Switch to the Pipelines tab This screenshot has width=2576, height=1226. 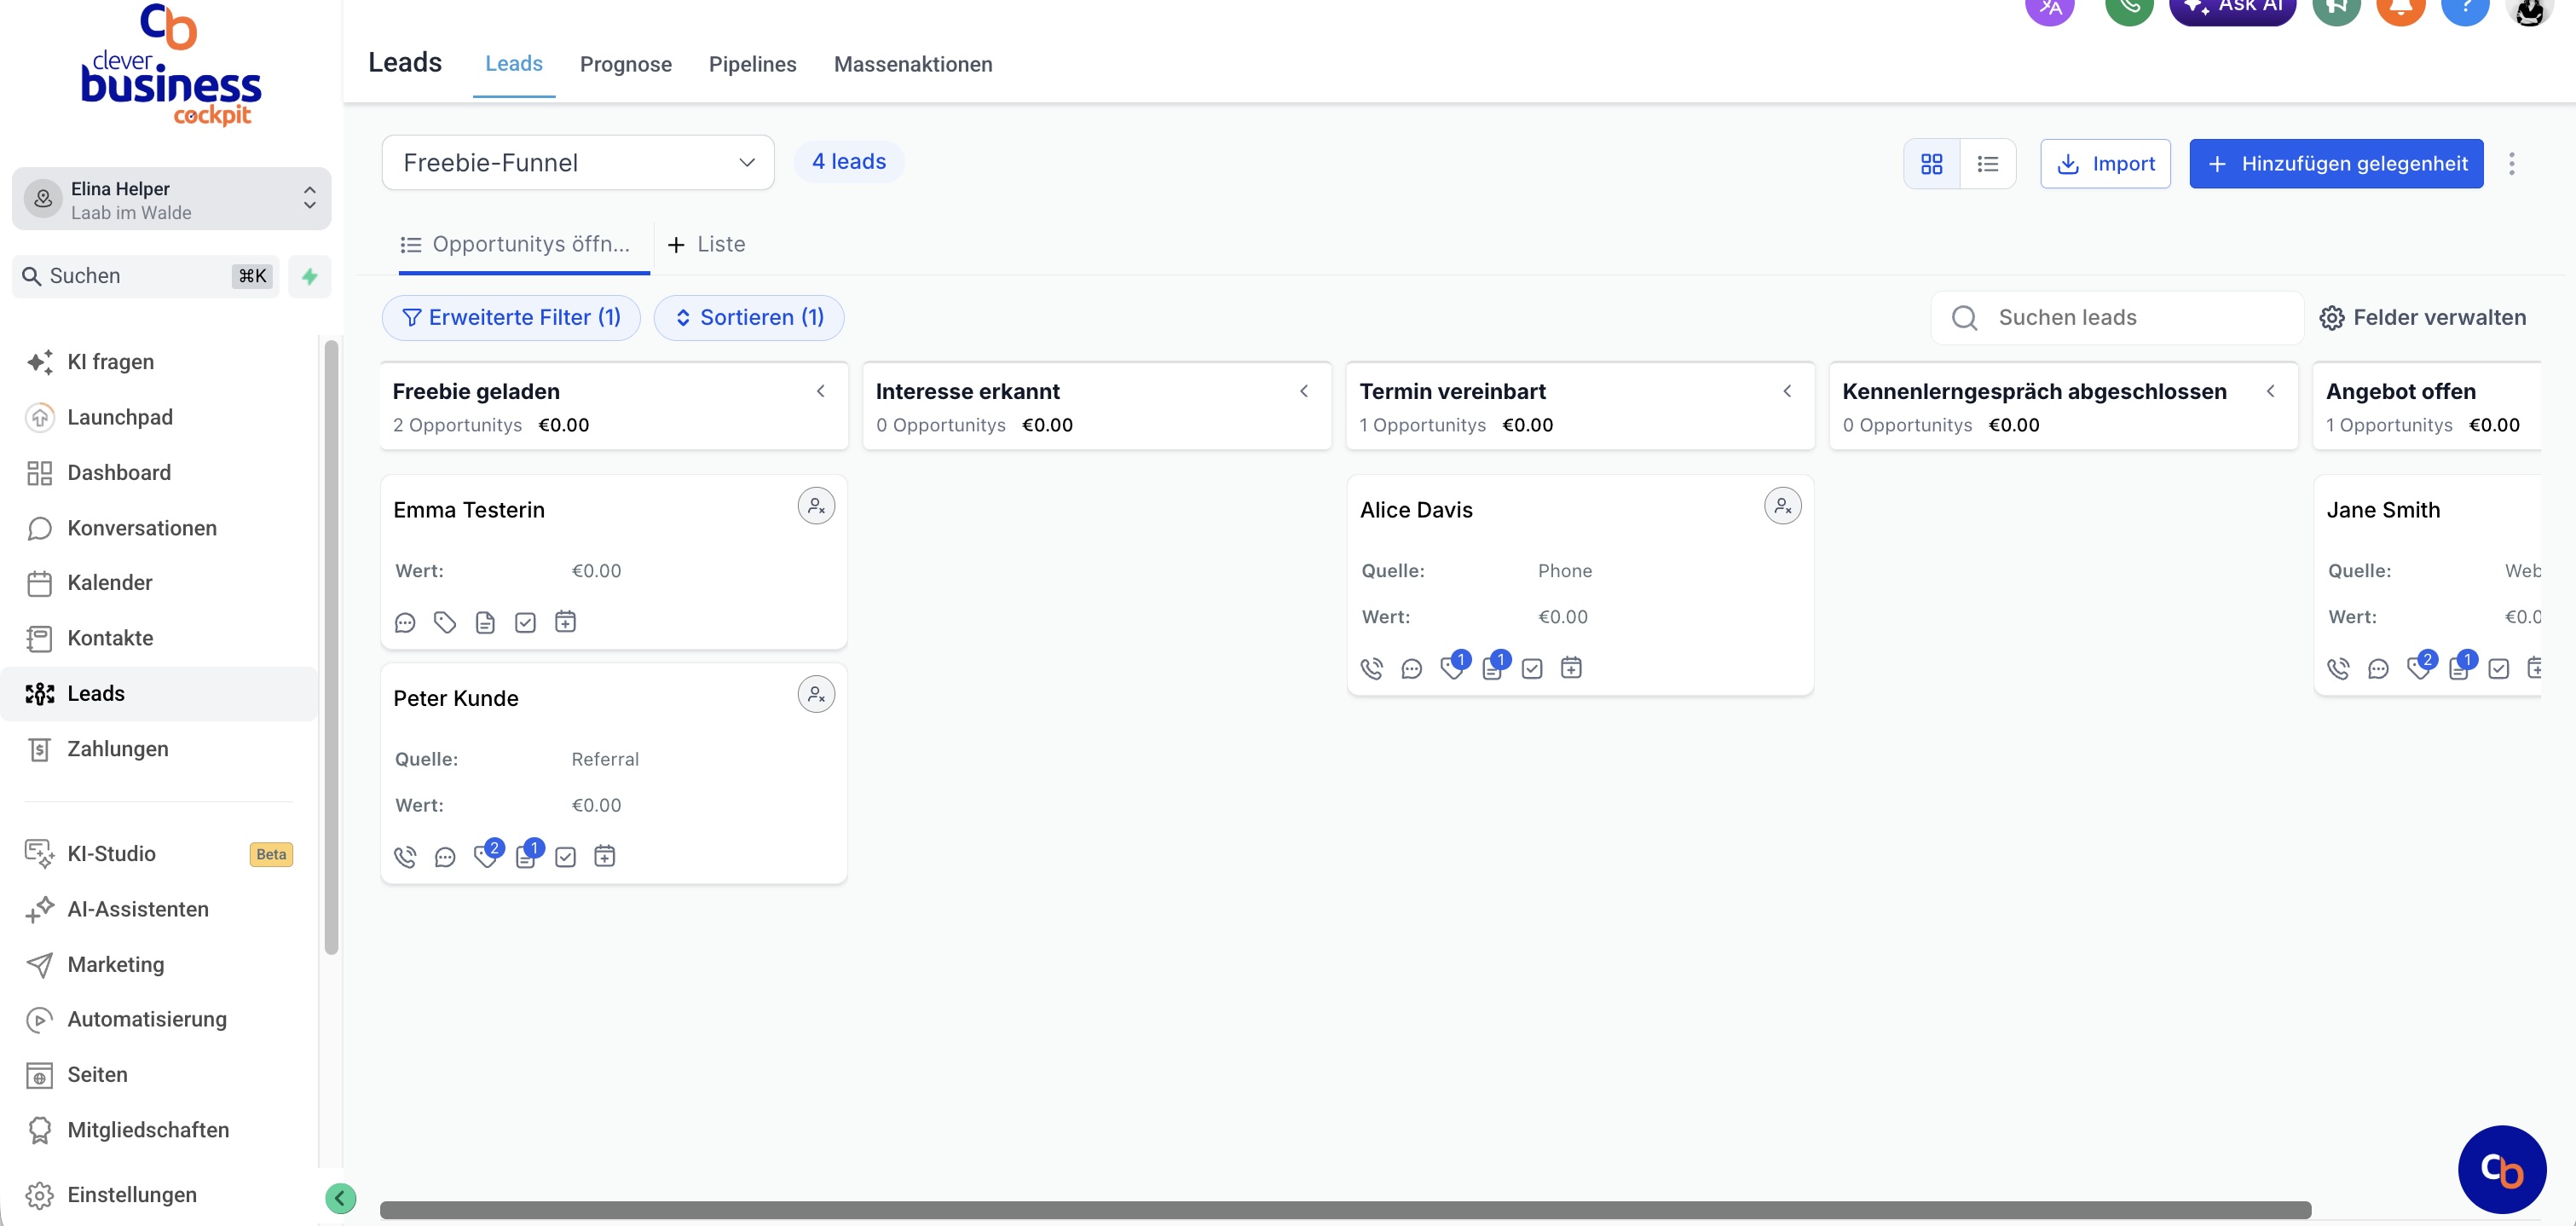pyautogui.click(x=753, y=65)
